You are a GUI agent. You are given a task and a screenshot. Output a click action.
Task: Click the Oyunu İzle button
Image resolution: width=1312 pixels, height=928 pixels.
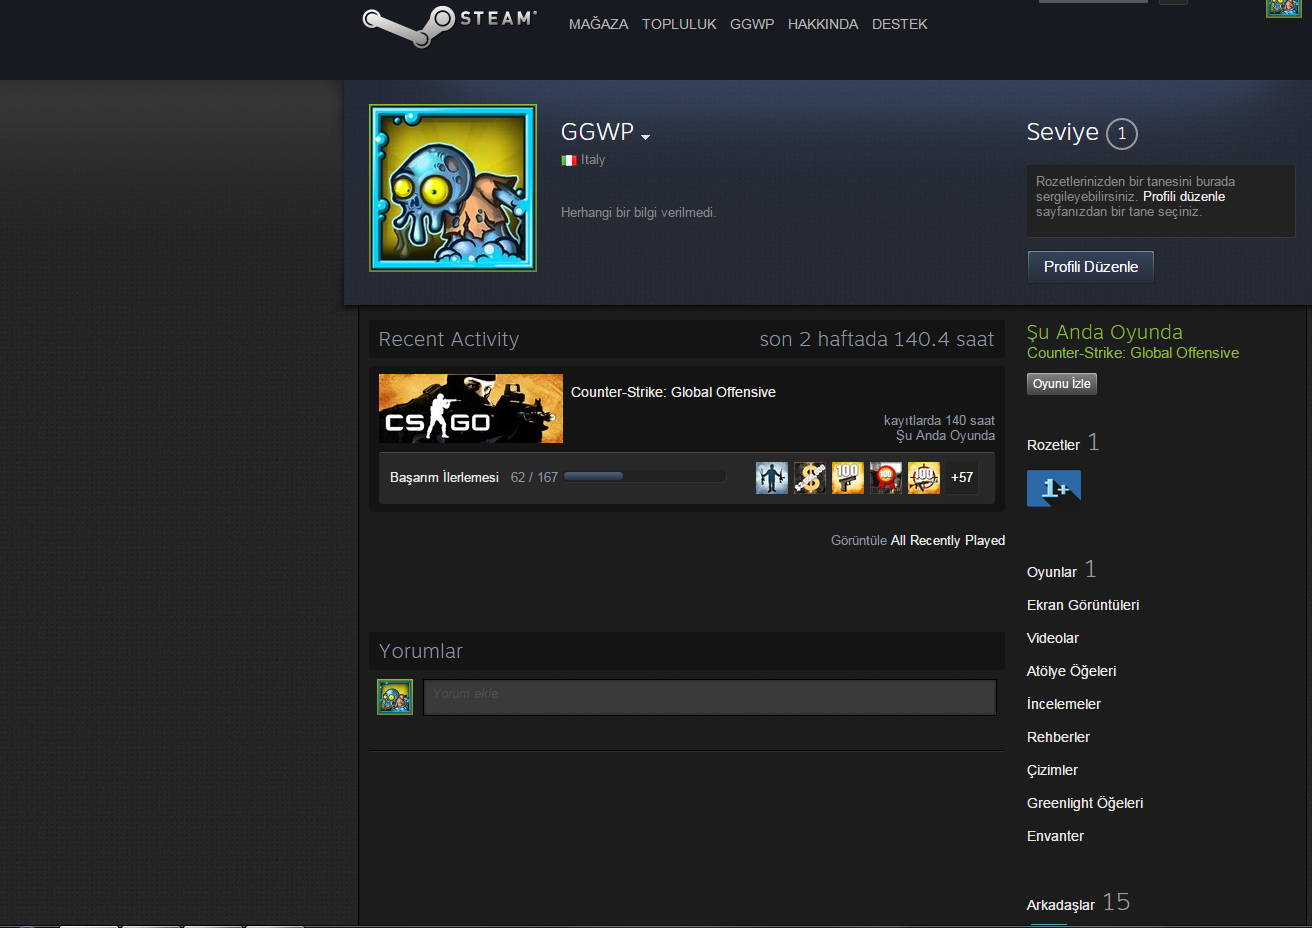tap(1062, 384)
